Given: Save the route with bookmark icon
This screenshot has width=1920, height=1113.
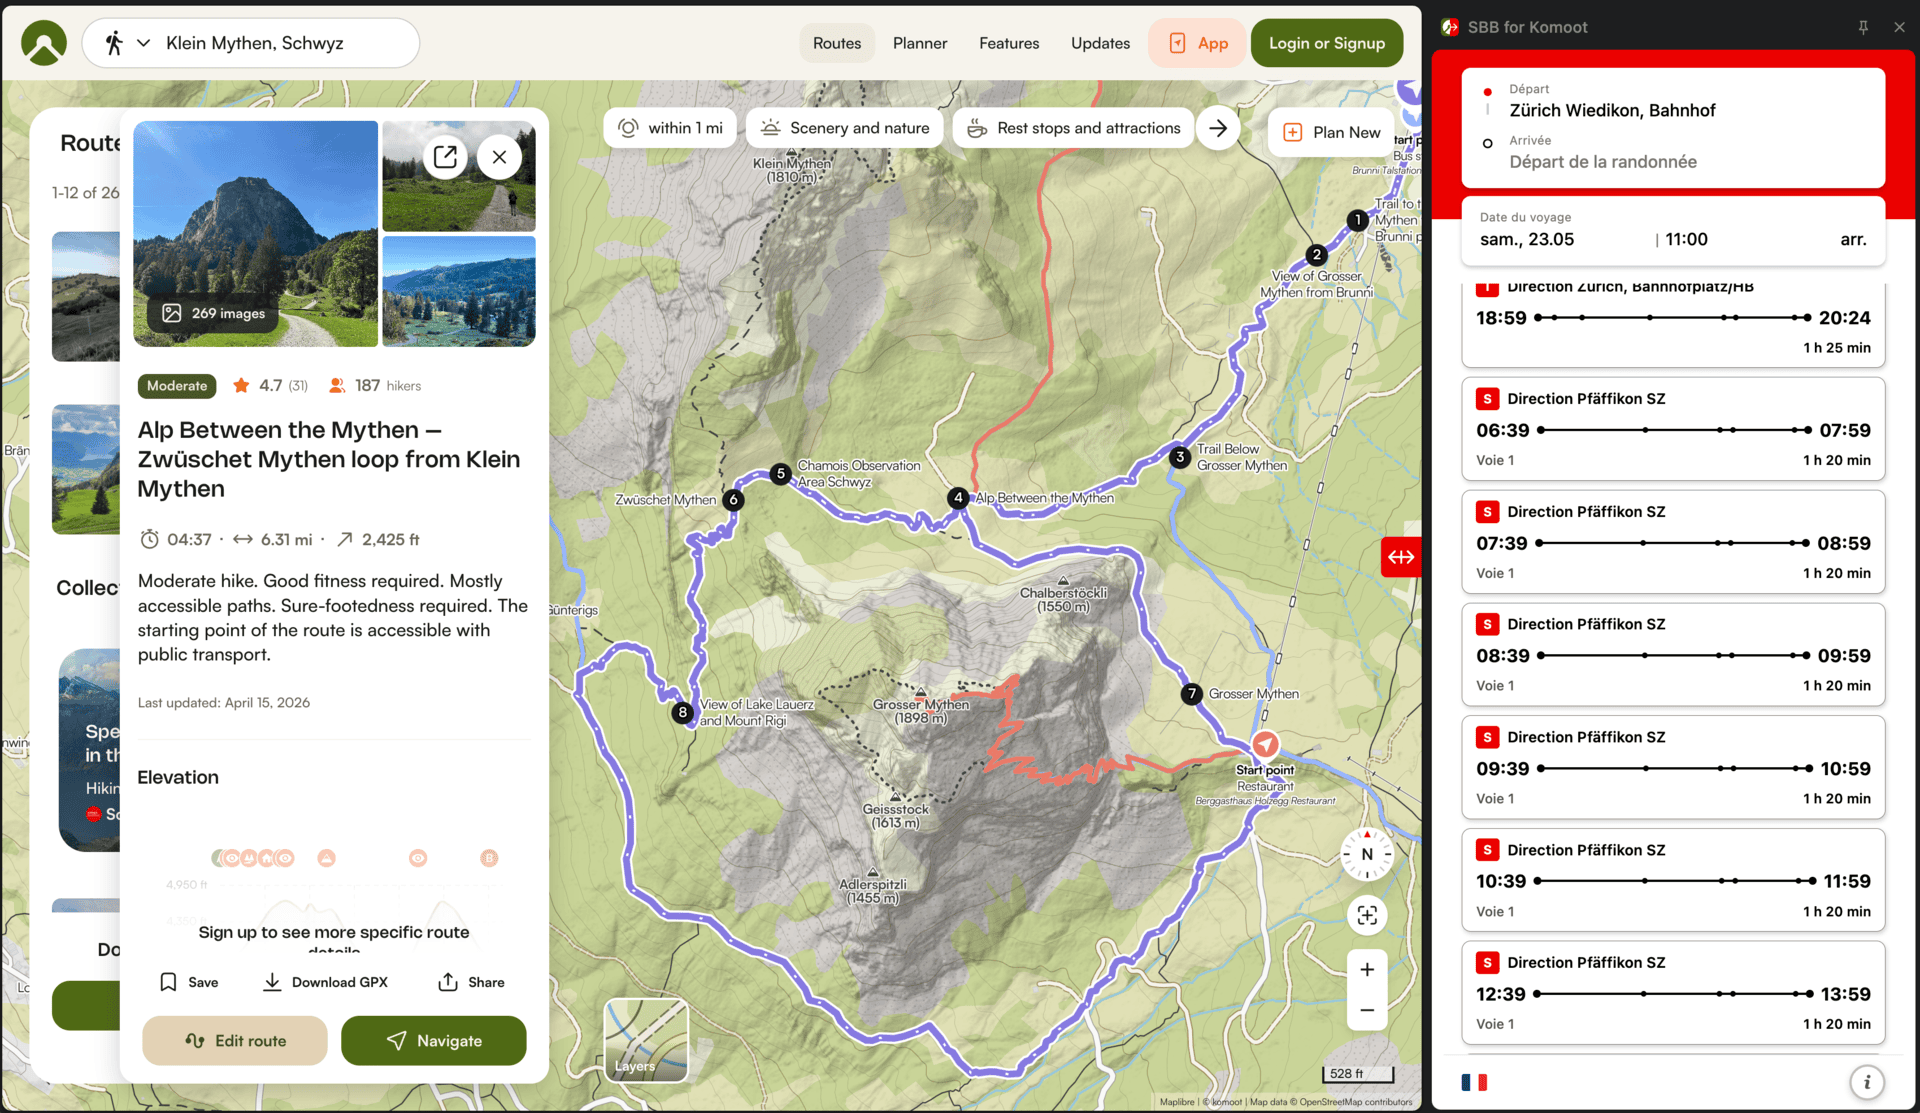Looking at the screenshot, I should (x=189, y=982).
